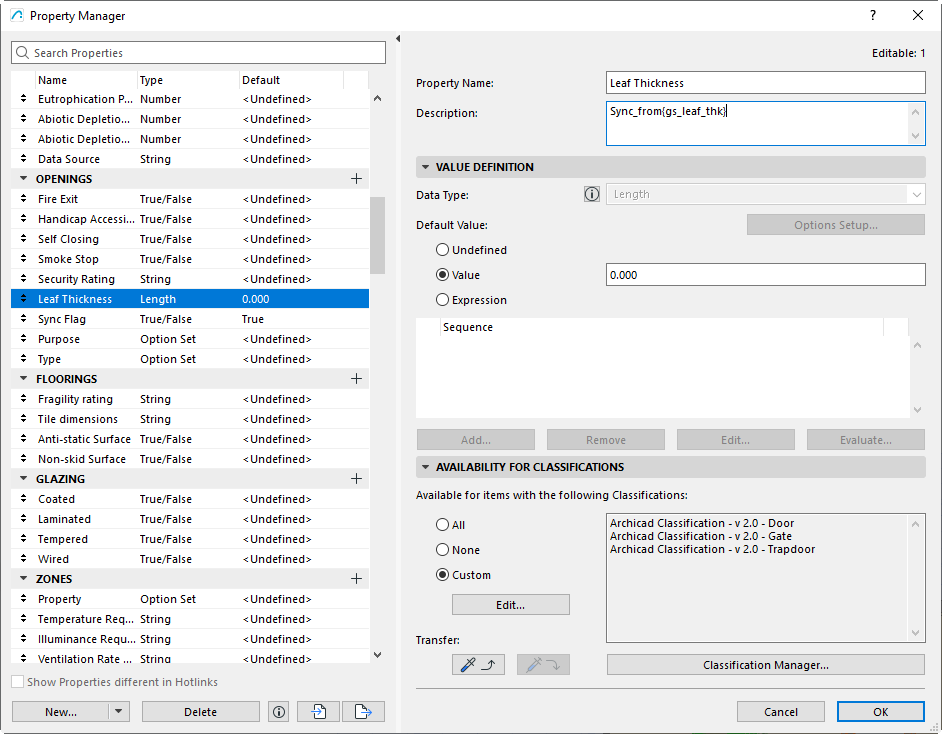Select the Anti-static Surface property

(x=190, y=439)
